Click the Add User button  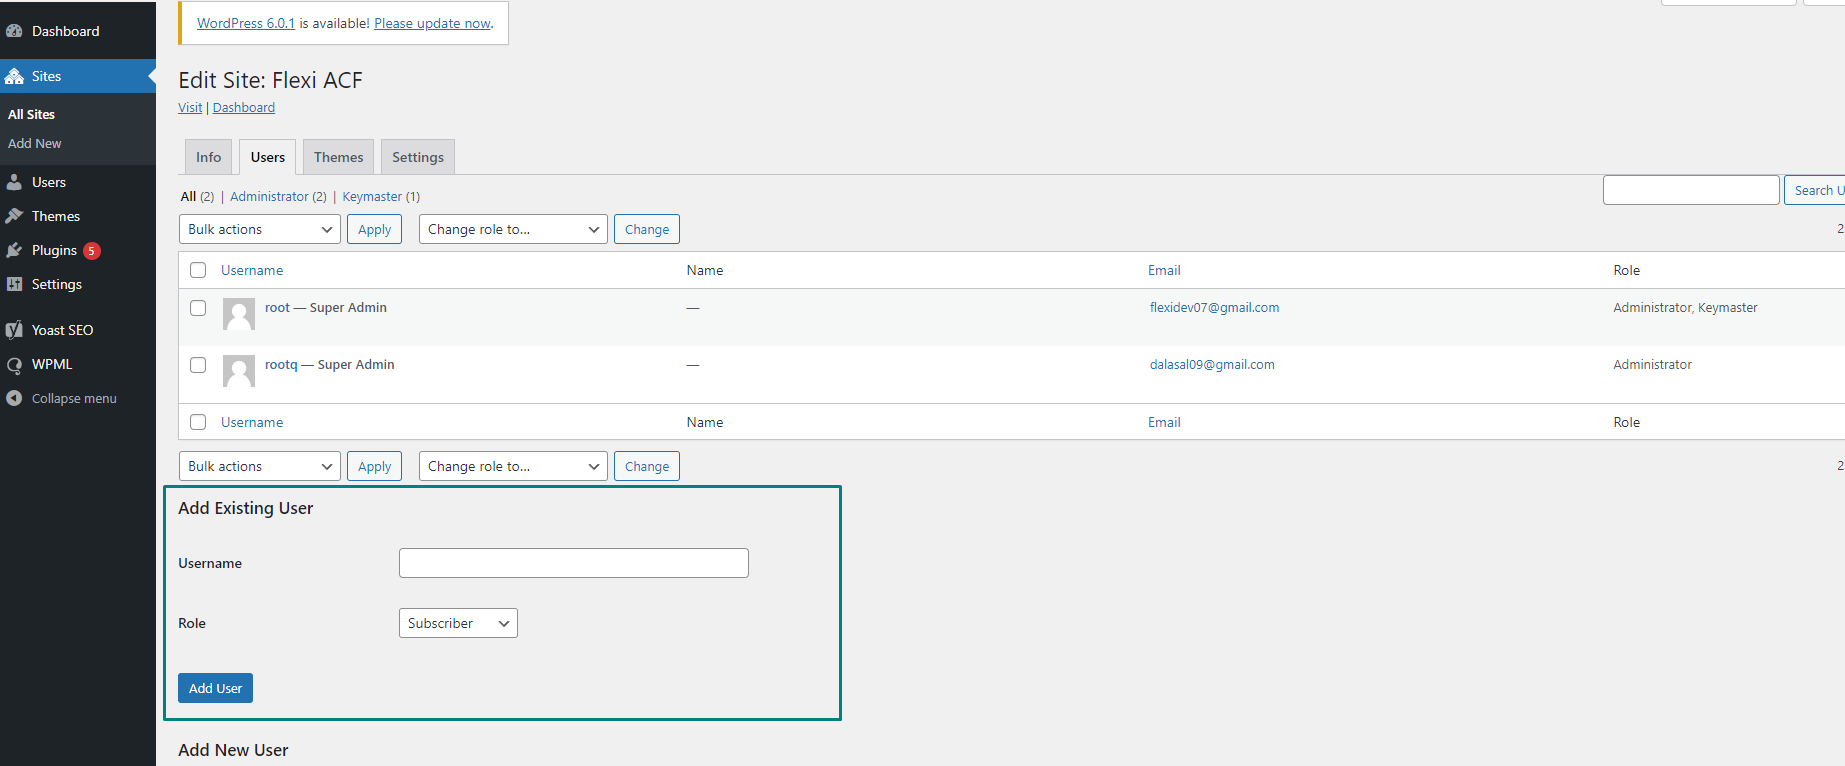pyautogui.click(x=215, y=688)
